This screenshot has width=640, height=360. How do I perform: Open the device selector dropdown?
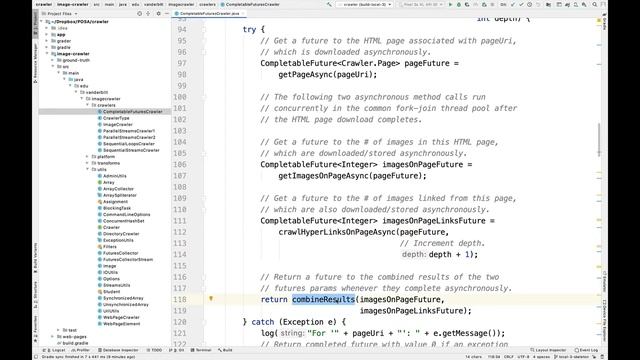point(420,4)
